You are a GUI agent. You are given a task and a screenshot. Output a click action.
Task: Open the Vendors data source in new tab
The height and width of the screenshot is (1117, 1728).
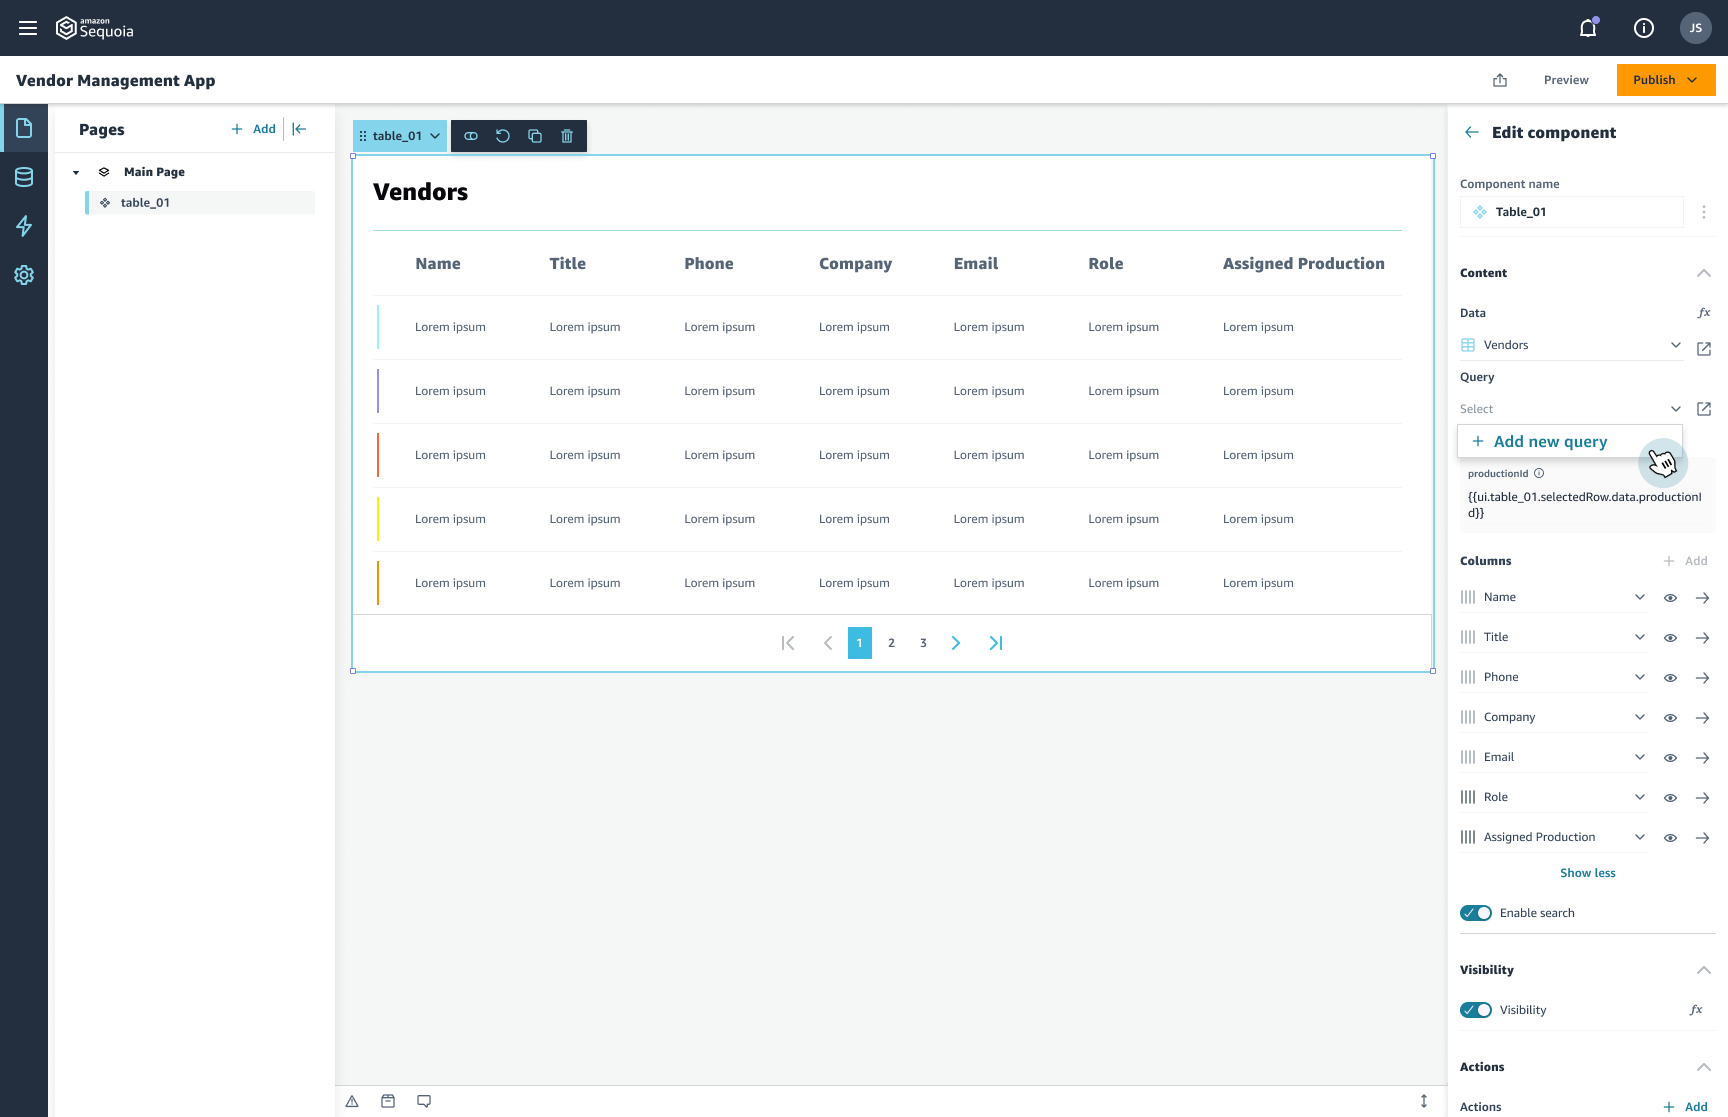pos(1704,349)
